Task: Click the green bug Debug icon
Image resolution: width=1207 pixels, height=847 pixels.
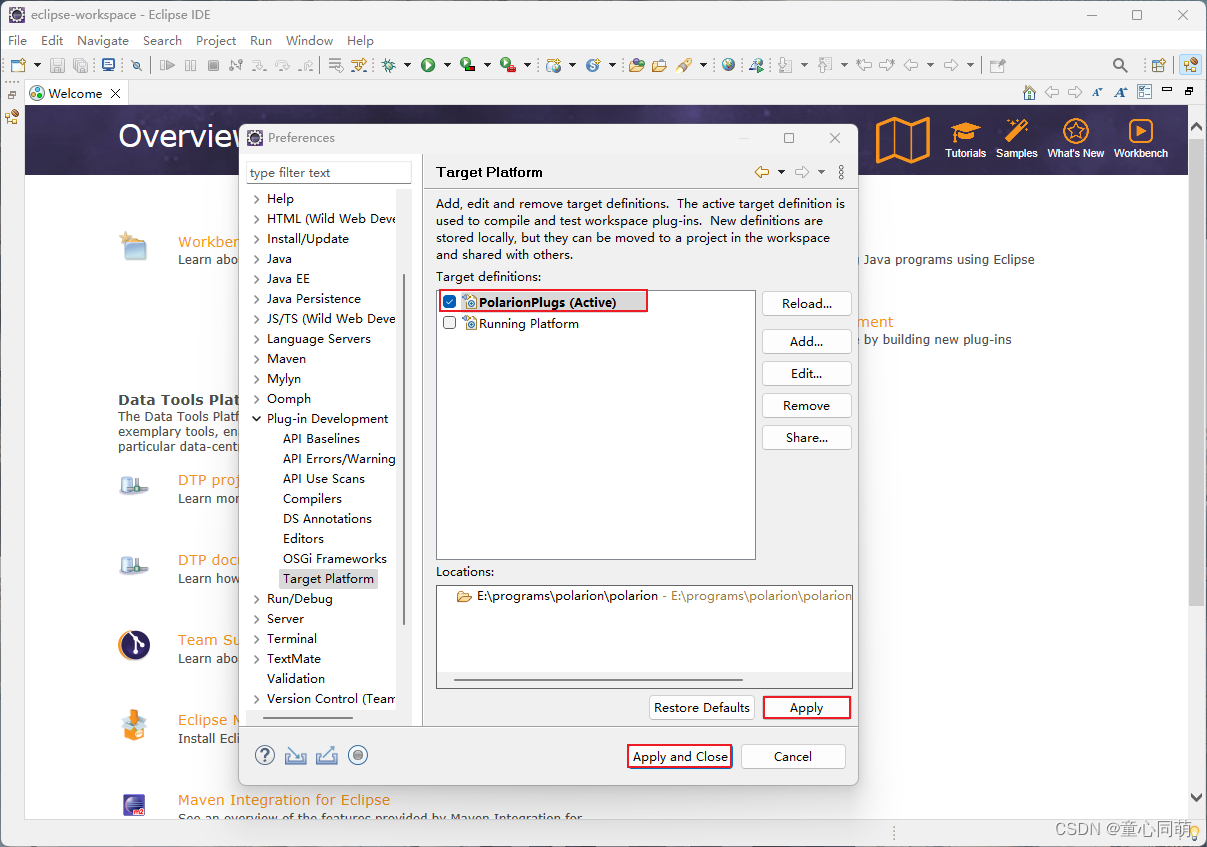Action: point(388,65)
